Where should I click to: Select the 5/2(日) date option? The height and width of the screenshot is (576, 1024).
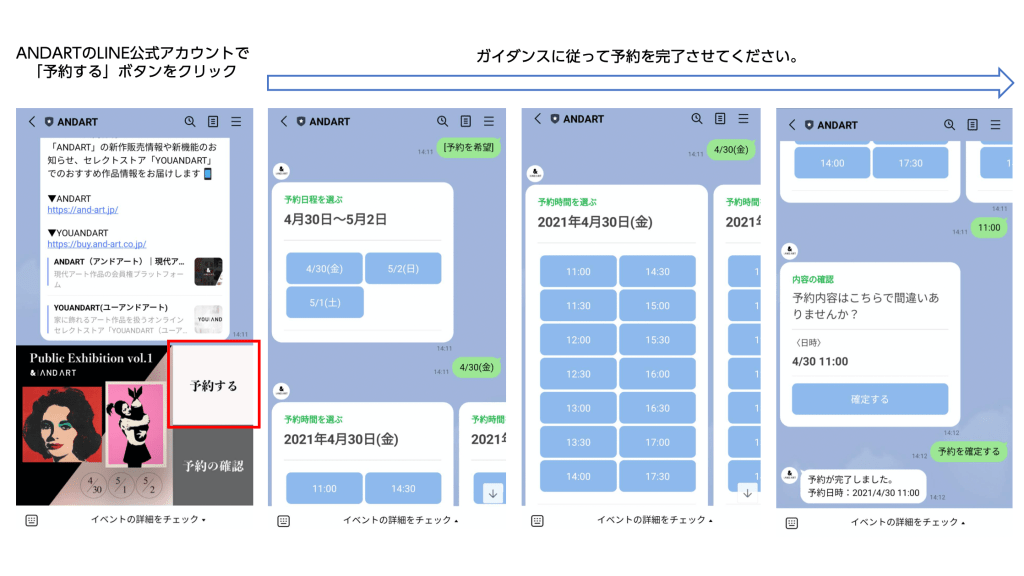click(402, 268)
